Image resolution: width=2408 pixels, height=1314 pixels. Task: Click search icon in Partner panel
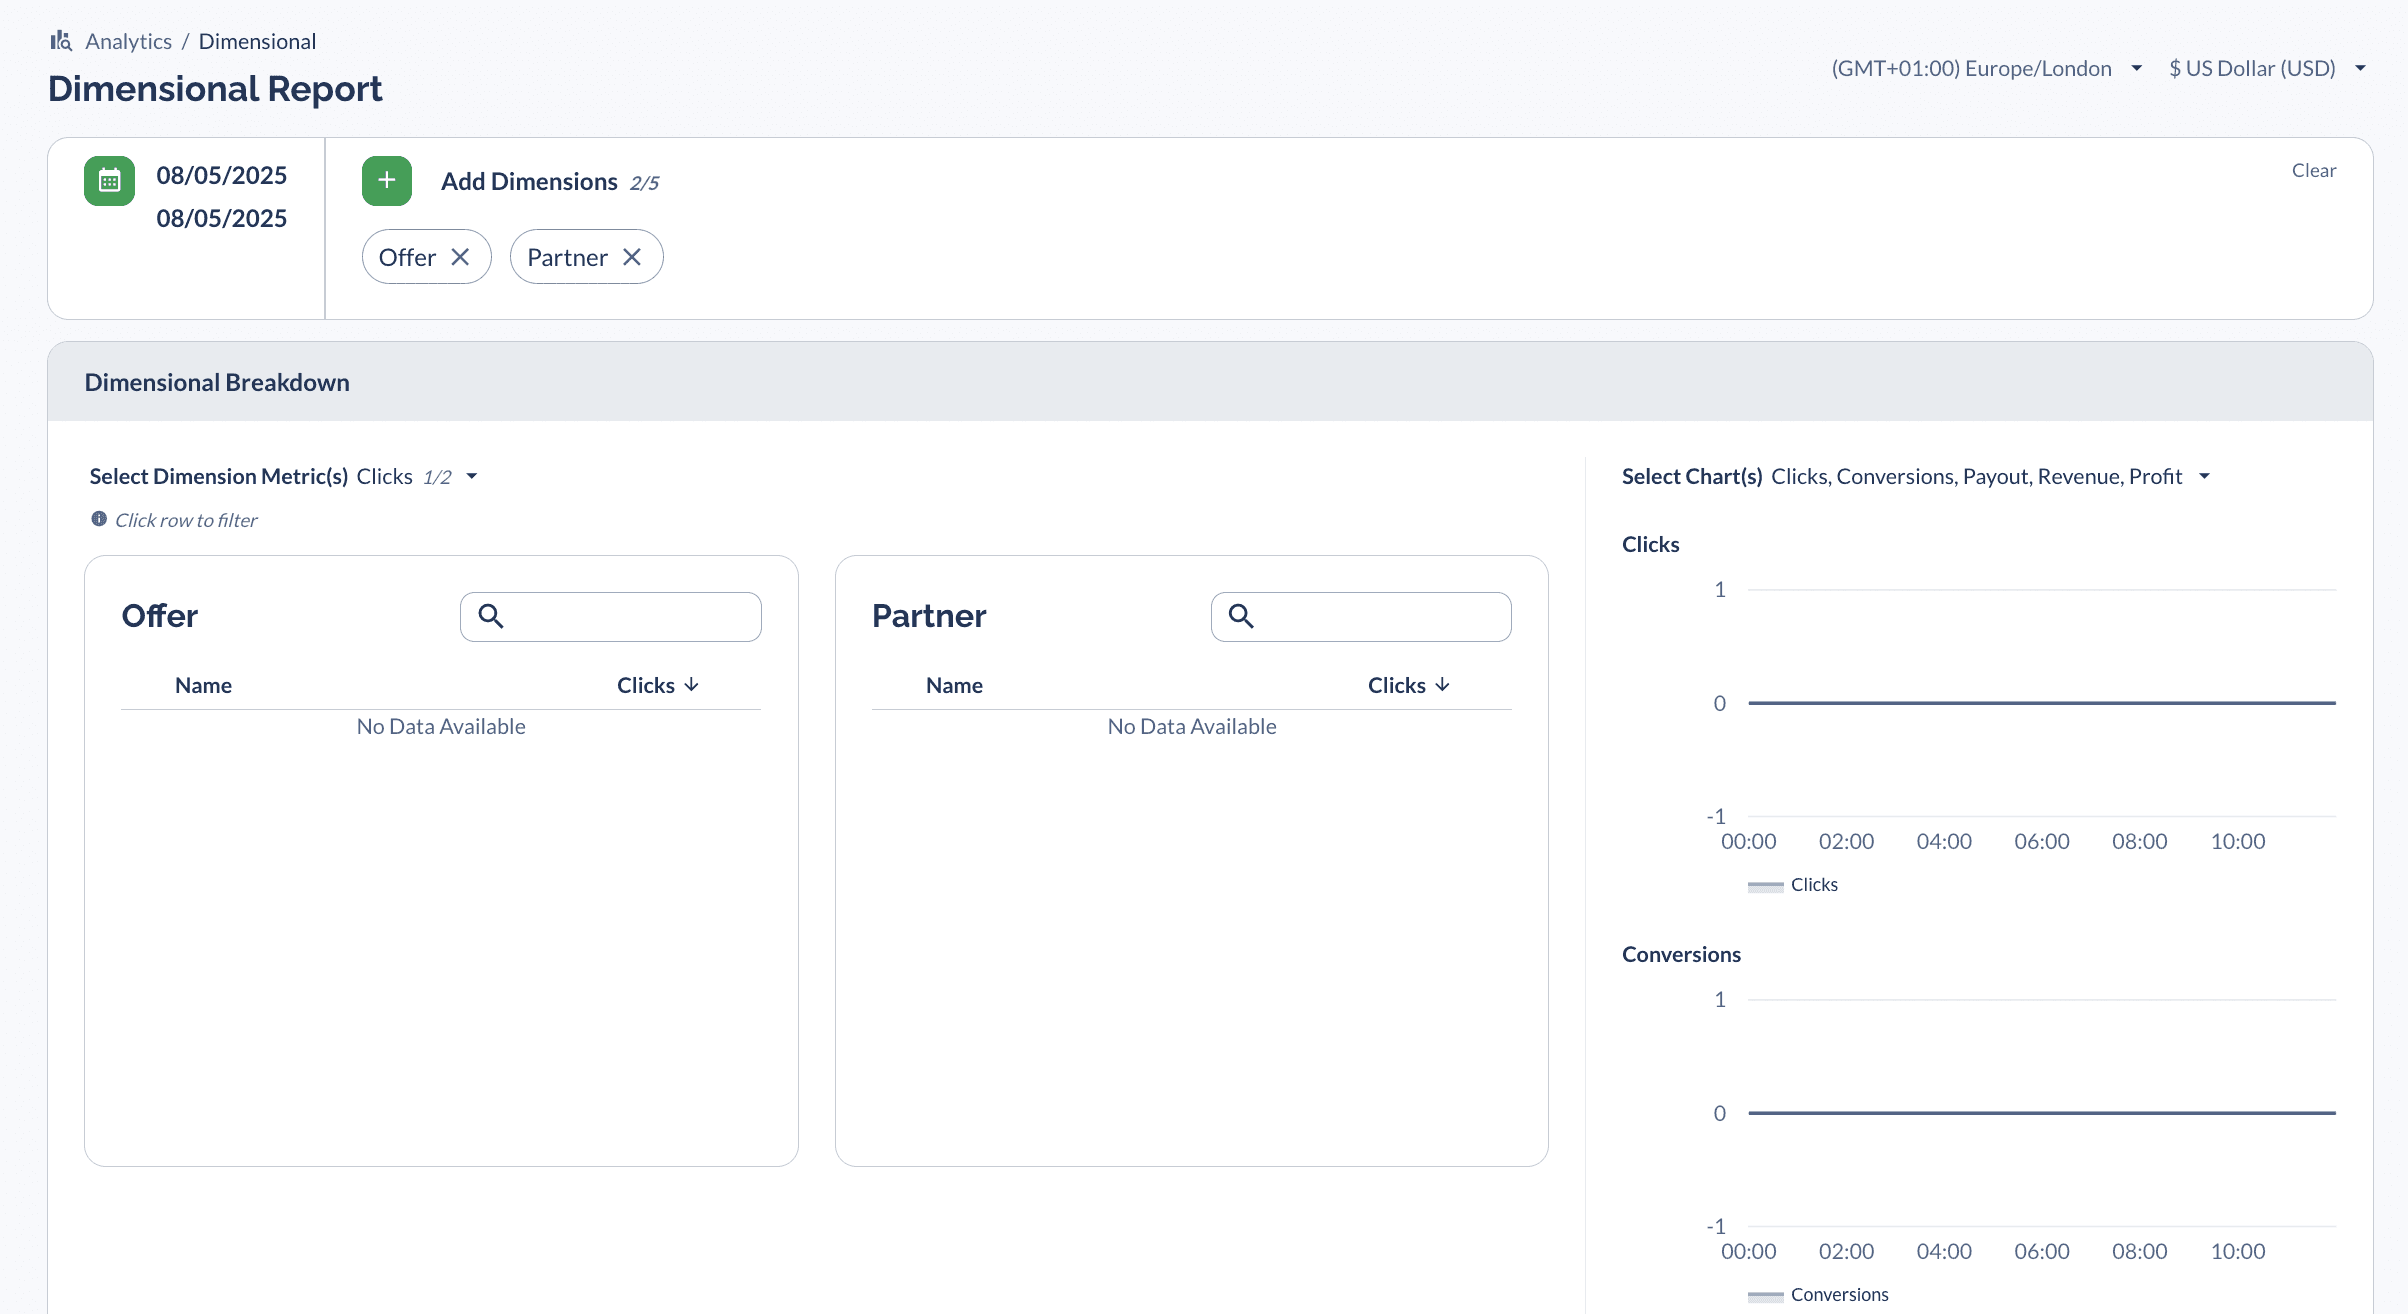1241,616
